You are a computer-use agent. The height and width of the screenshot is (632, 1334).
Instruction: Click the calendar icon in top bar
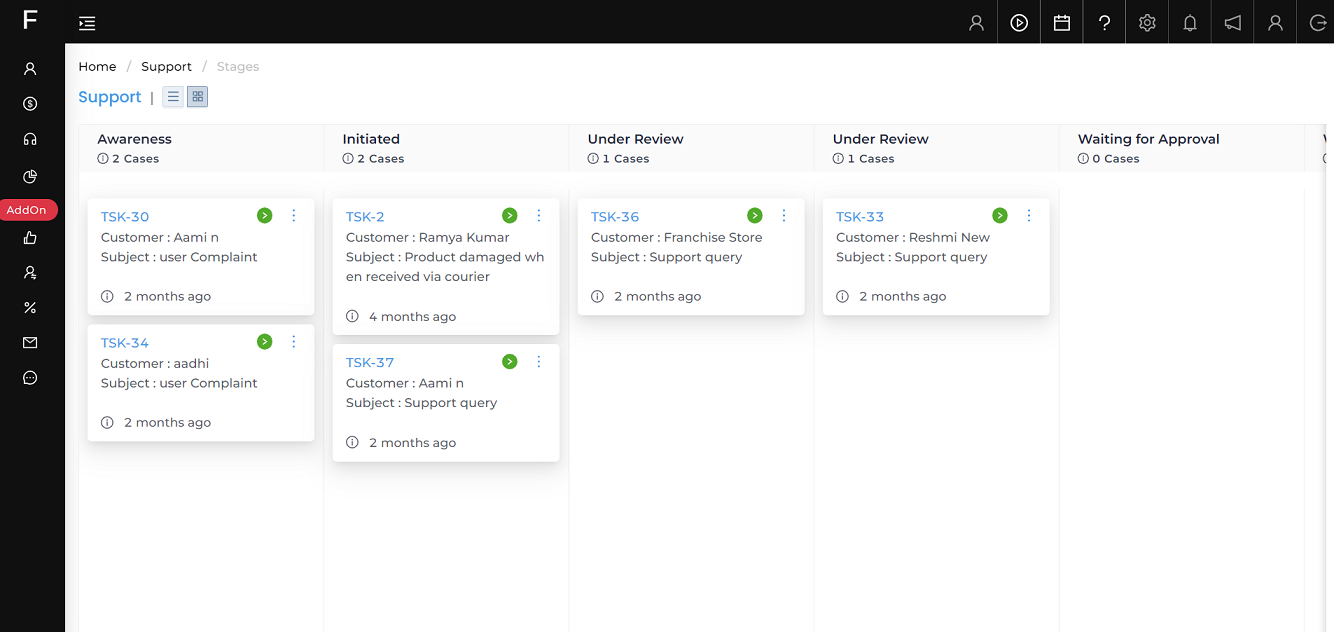(1062, 23)
